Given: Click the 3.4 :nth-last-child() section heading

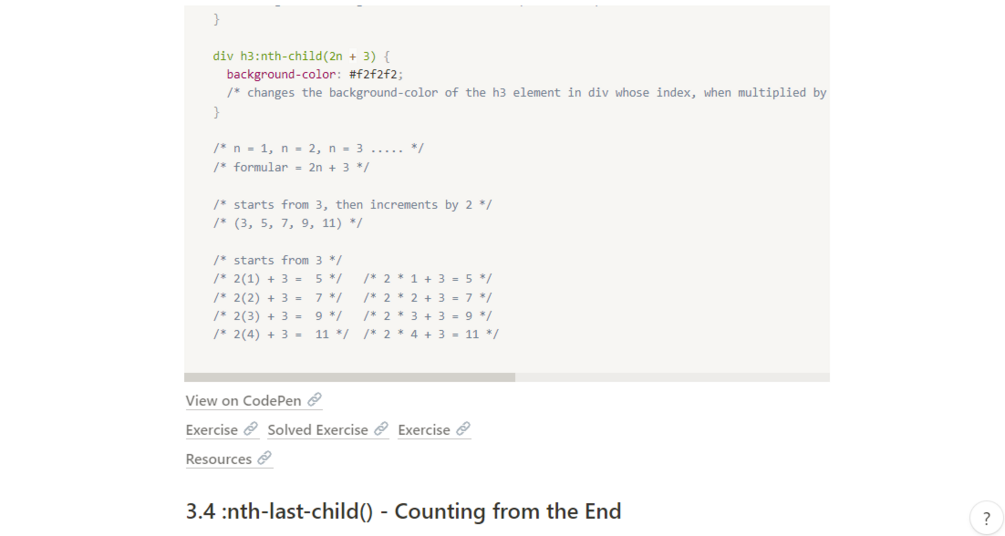Looking at the screenshot, I should pos(403,511).
